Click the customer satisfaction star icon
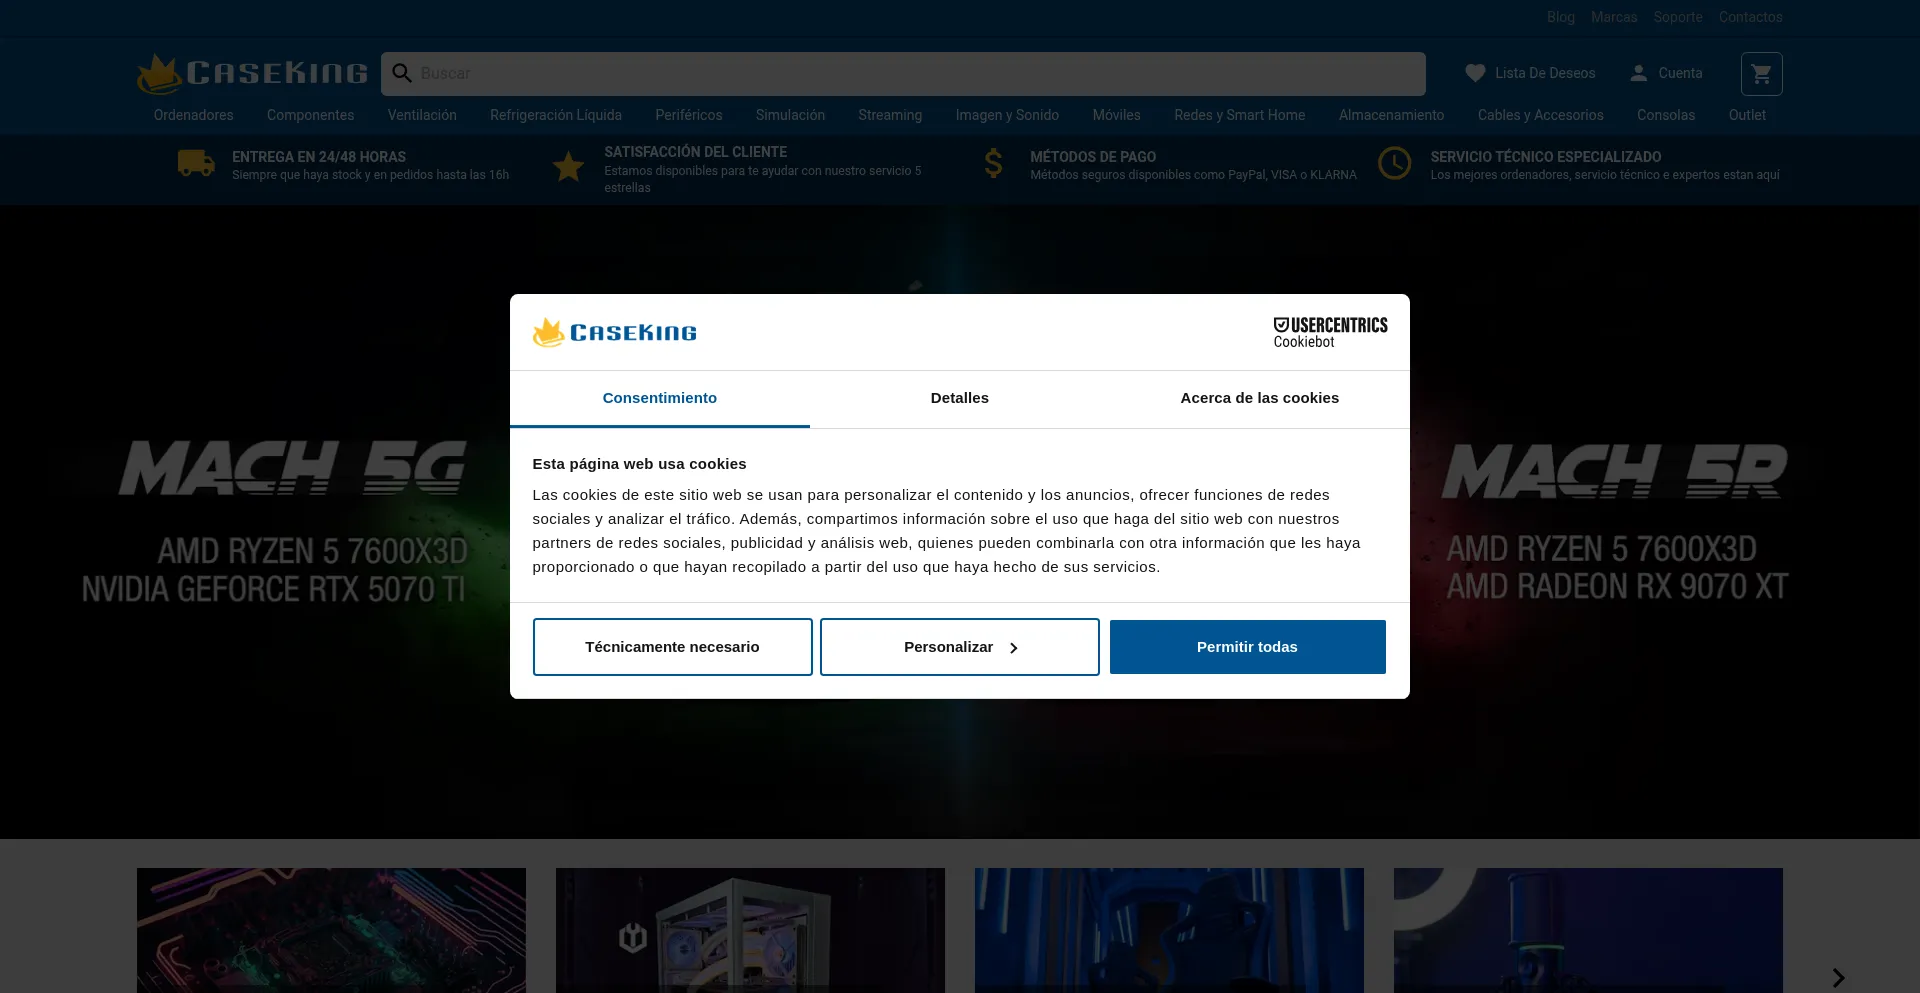Screen dimensions: 1920x993 tap(568, 166)
